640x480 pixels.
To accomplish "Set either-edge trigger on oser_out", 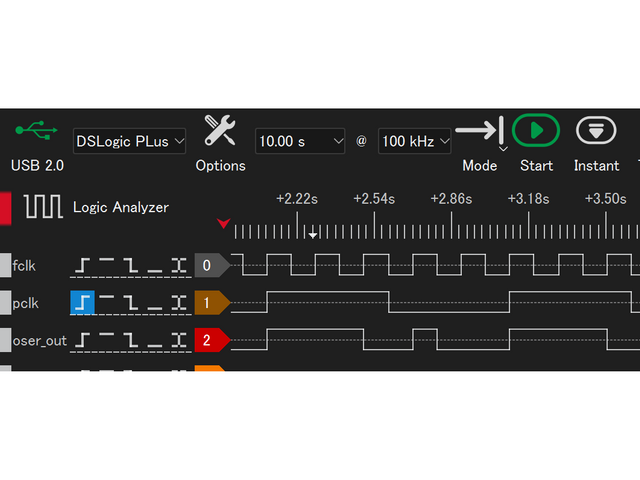I will point(179,341).
